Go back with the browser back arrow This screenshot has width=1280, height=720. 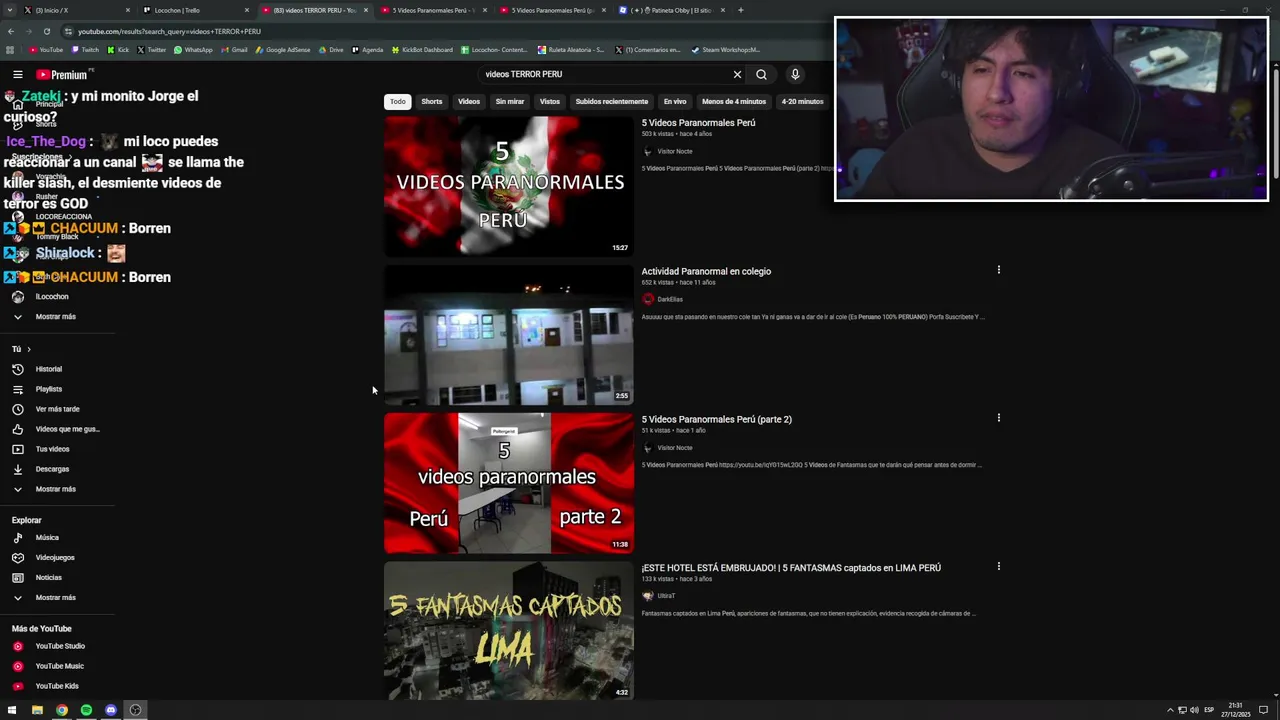click(11, 31)
